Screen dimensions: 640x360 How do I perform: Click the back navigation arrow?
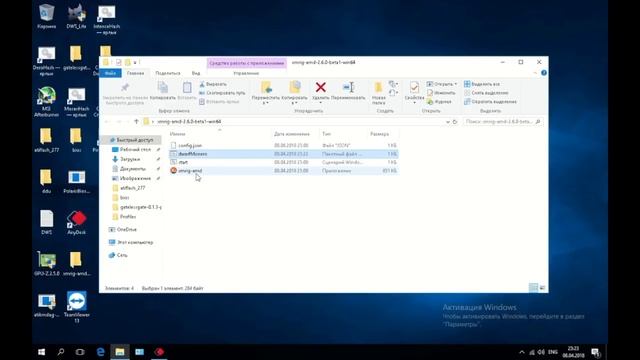(x=107, y=122)
